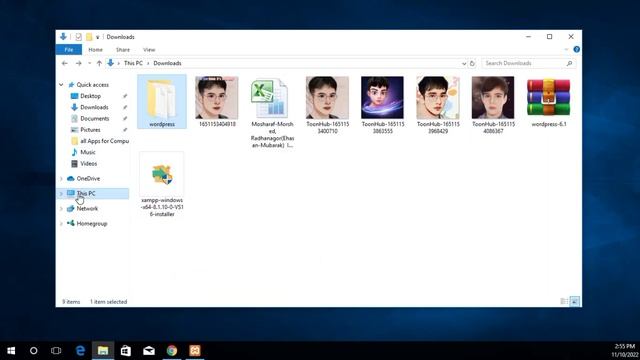Open Documents in navigation pane
The height and width of the screenshot is (360, 640).
[95, 118]
